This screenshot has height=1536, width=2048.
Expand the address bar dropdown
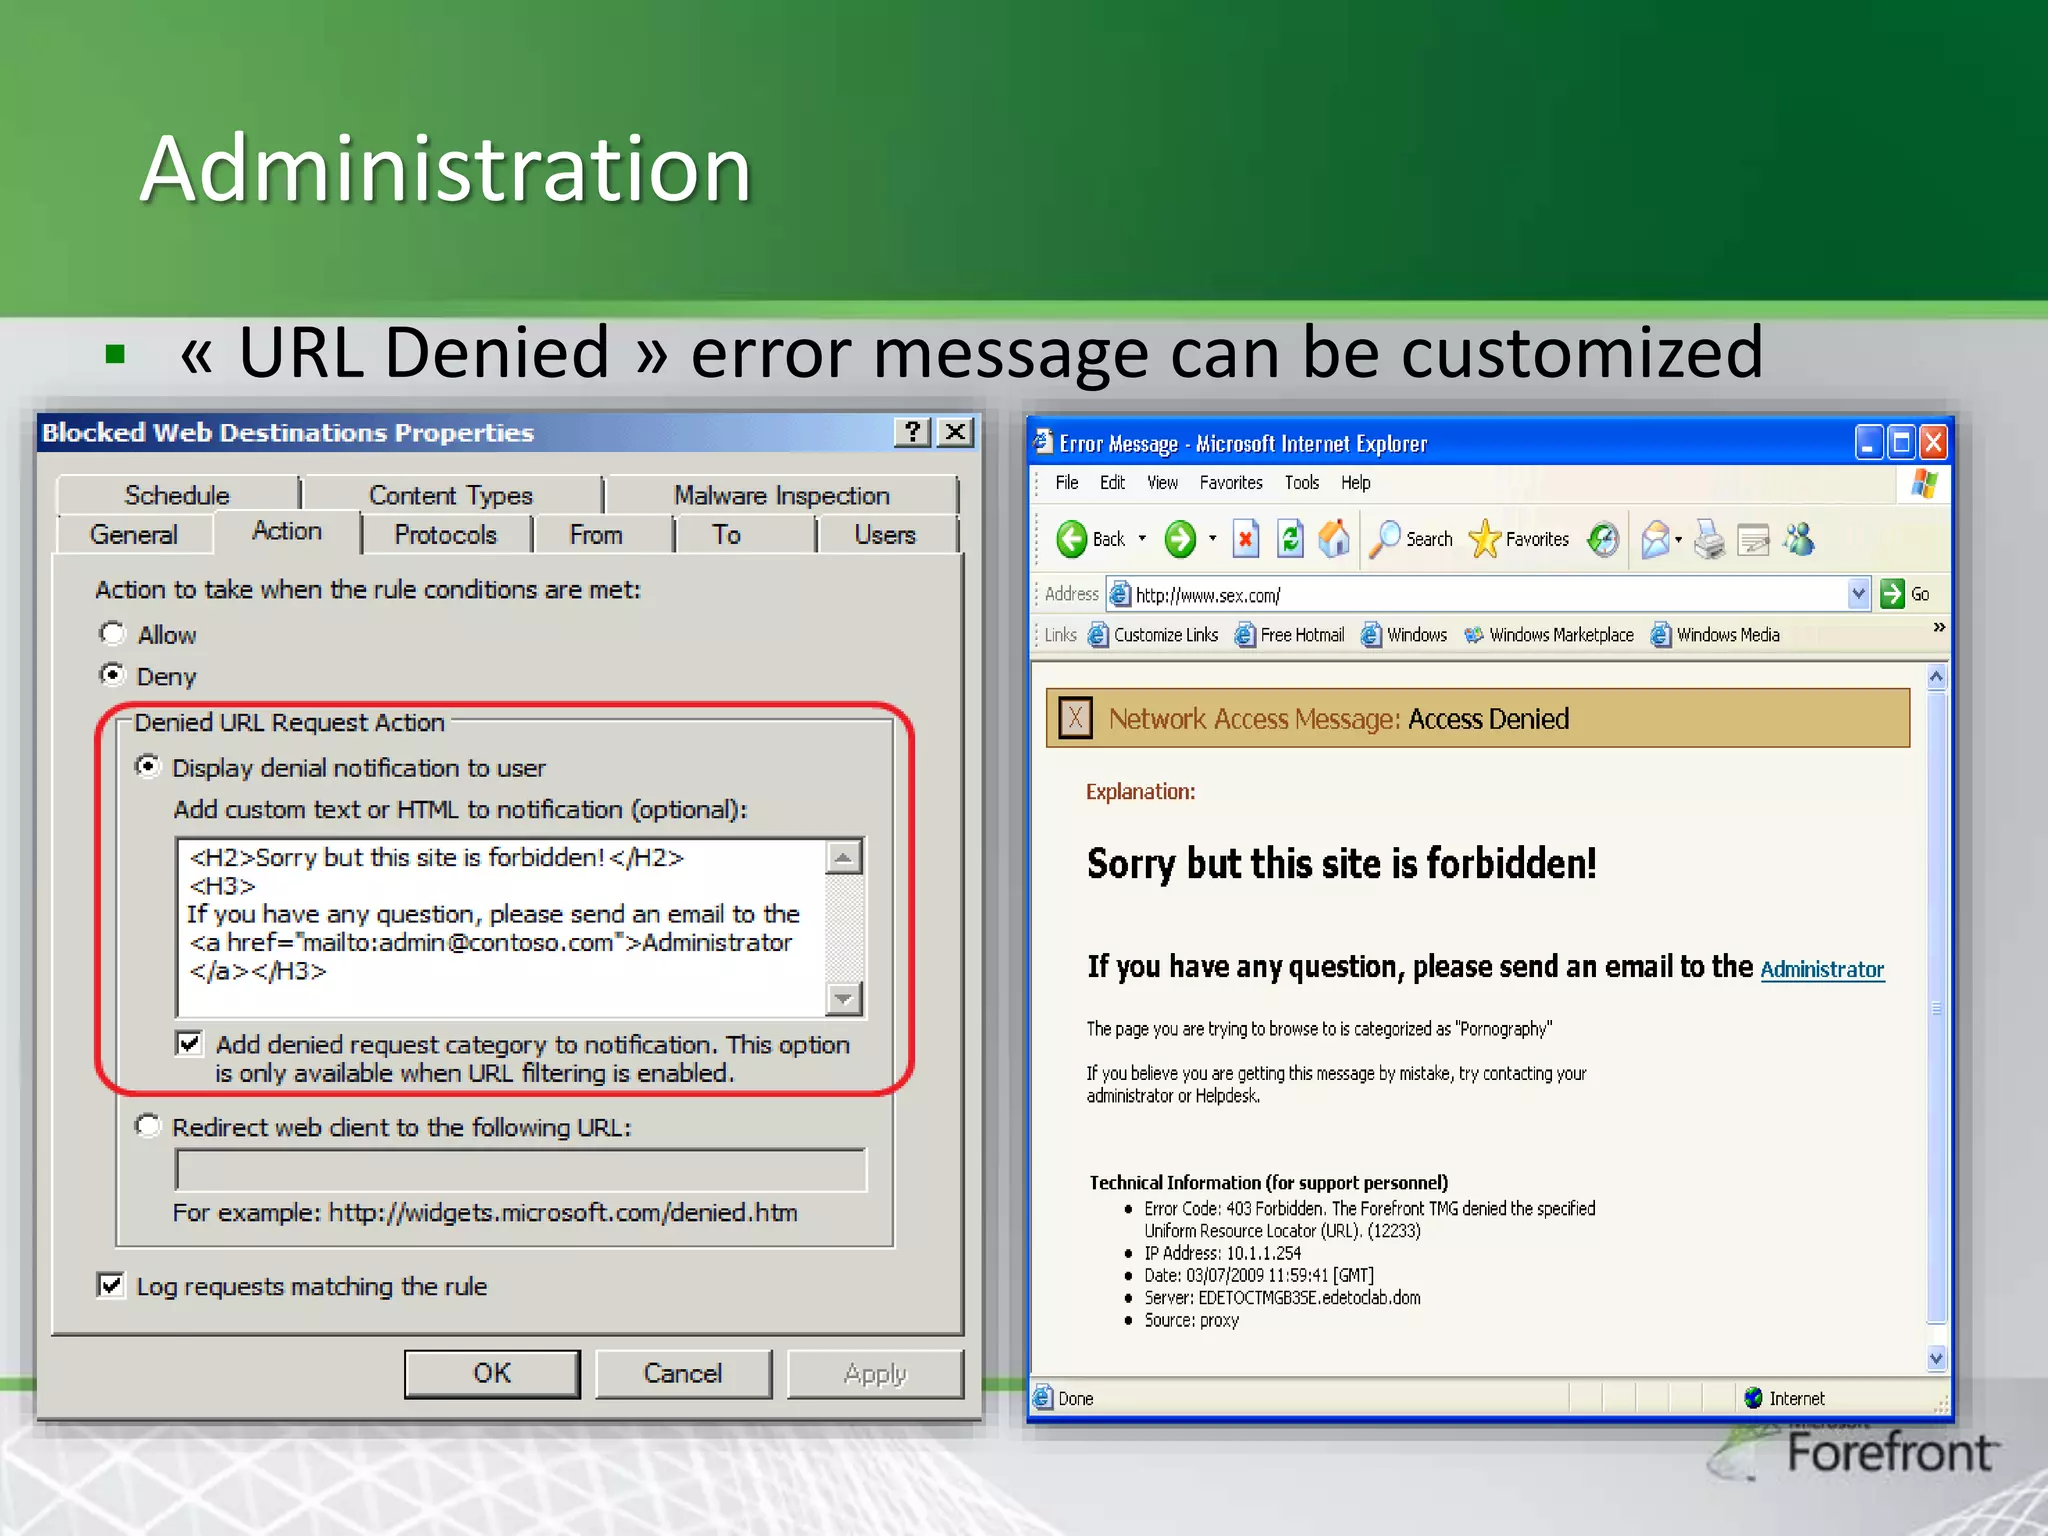[1858, 594]
